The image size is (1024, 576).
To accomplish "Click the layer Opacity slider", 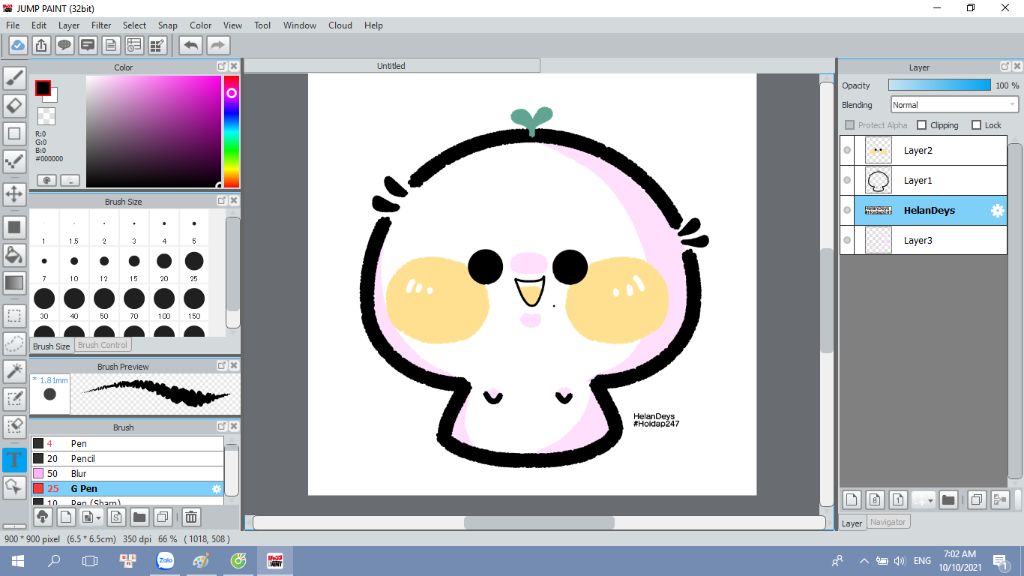I will click(939, 86).
